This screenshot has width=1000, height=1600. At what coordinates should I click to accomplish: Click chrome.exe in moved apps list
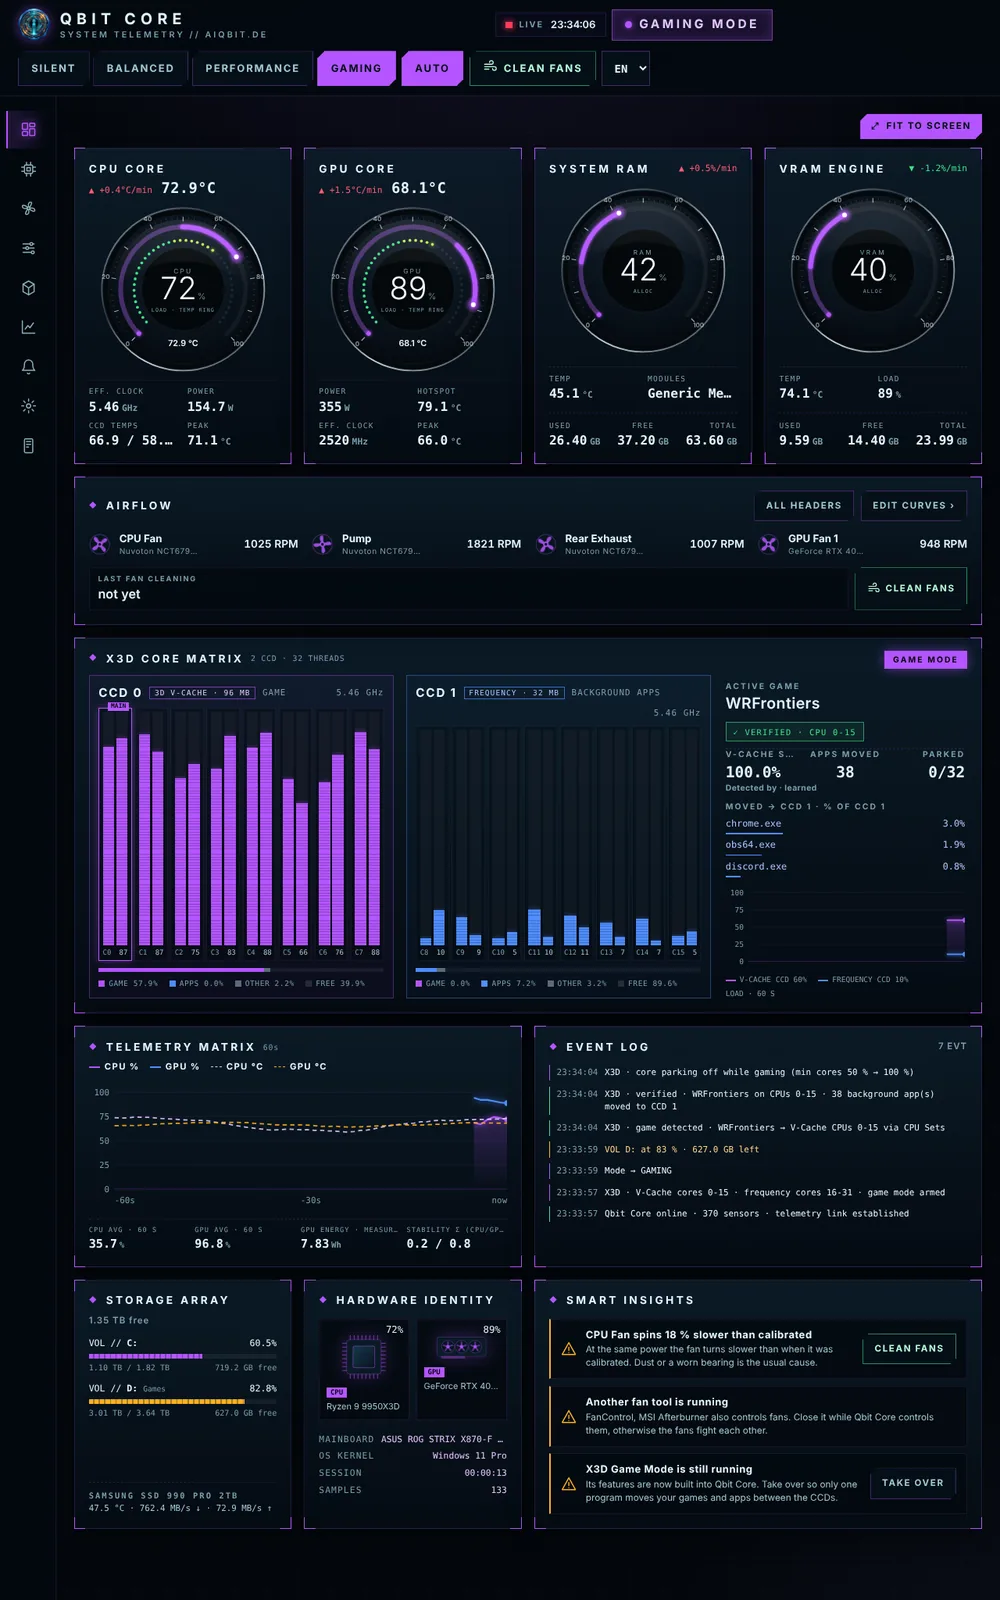(754, 824)
